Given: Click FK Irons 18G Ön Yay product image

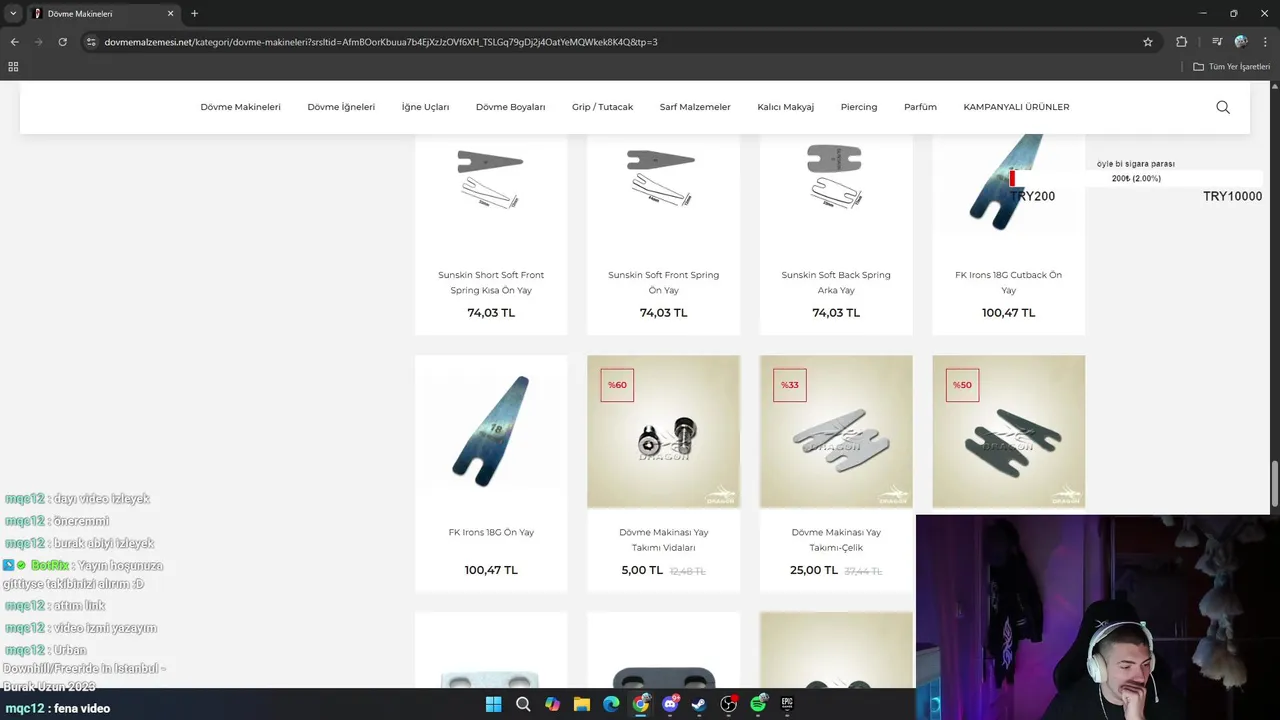Looking at the screenshot, I should [x=491, y=431].
